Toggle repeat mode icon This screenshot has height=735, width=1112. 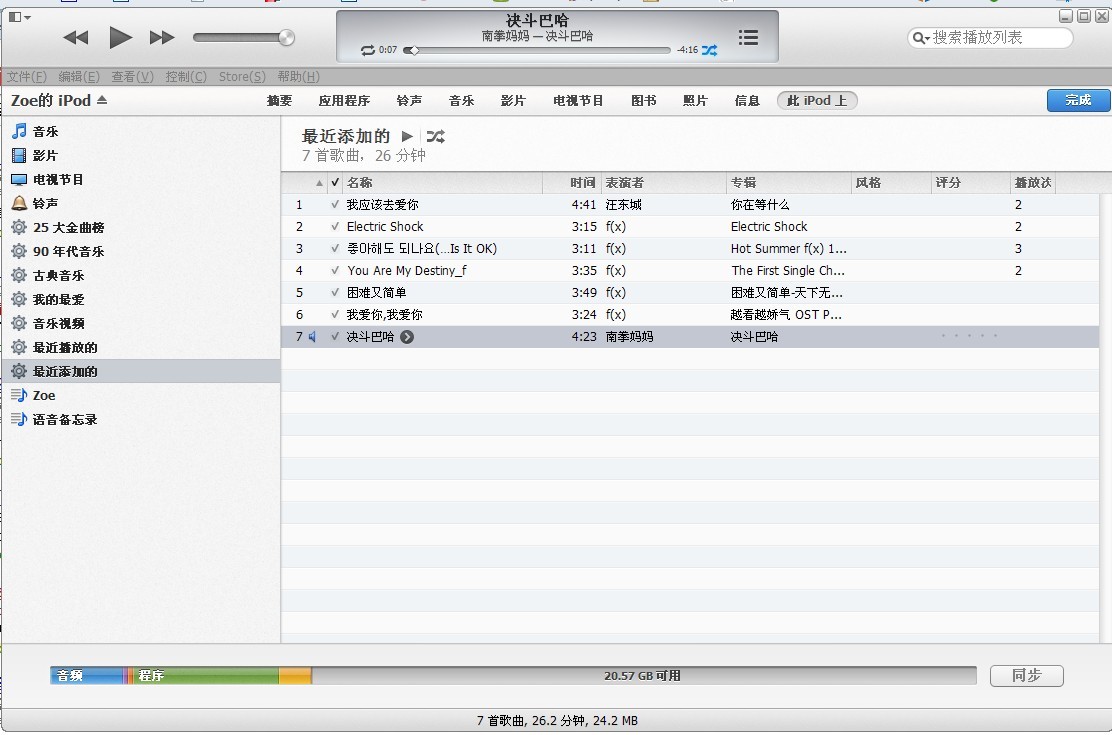[x=367, y=50]
